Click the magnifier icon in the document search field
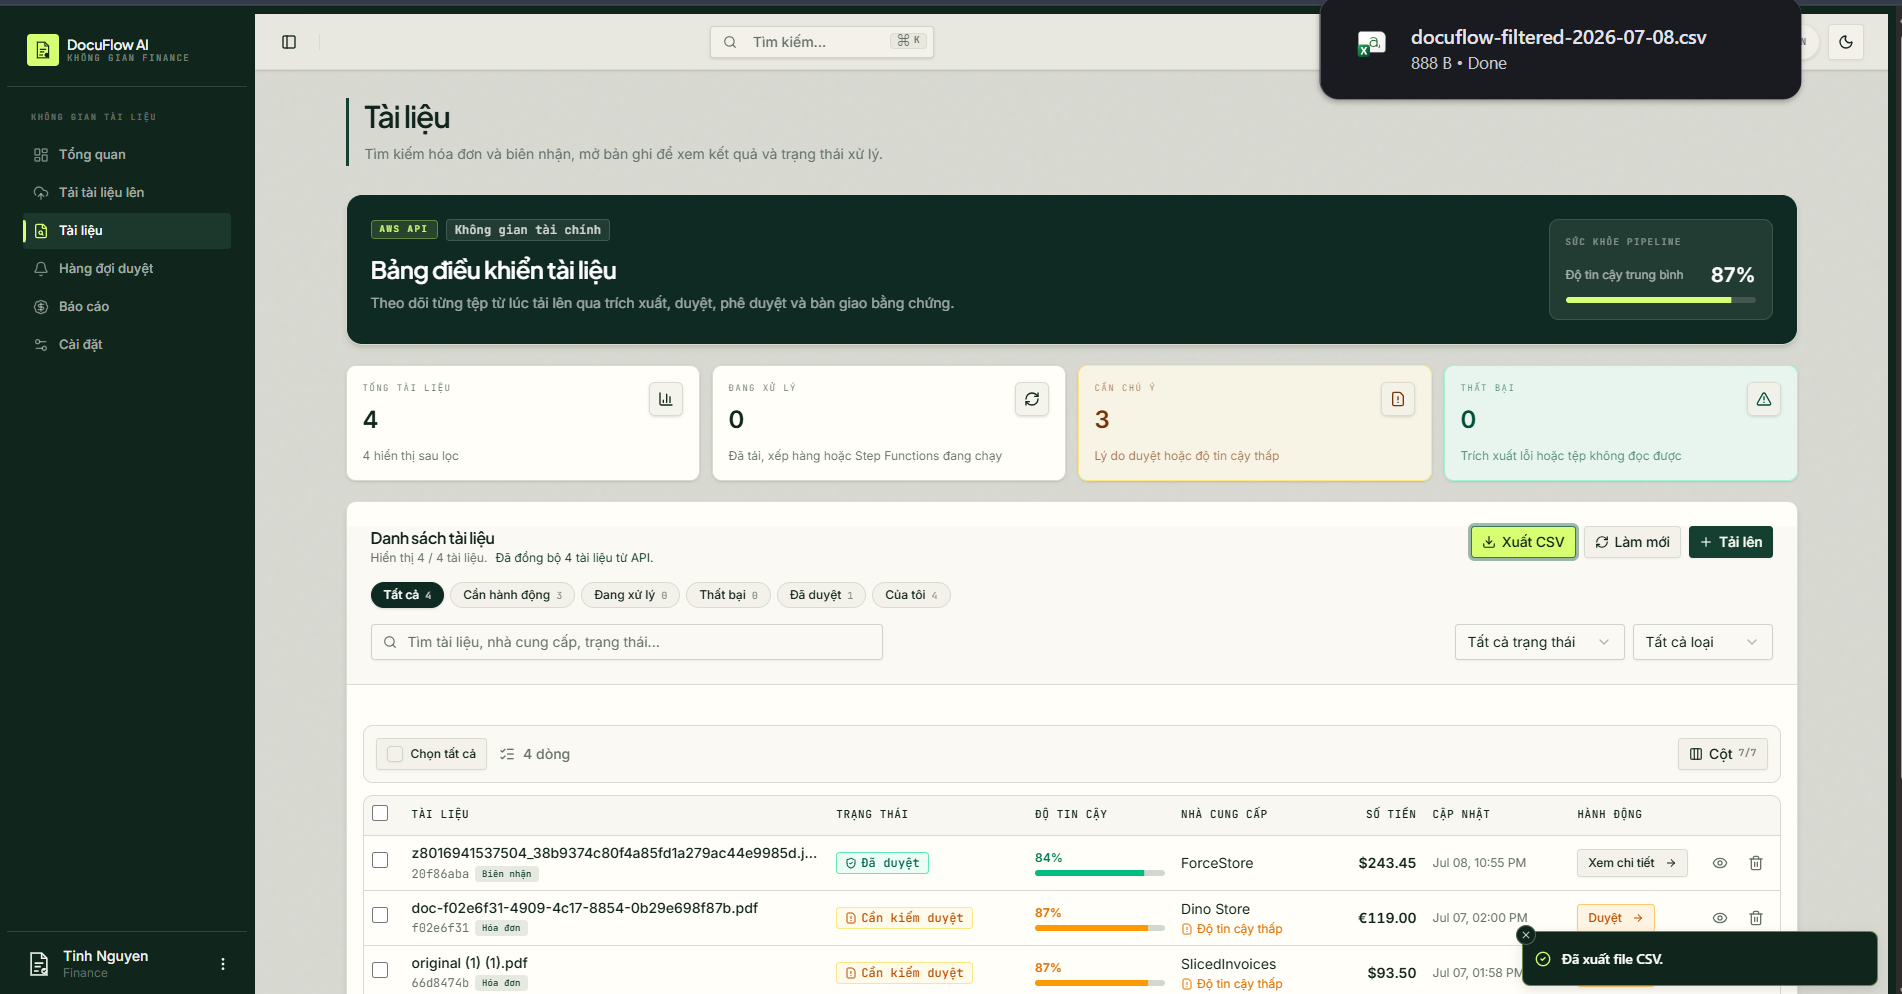1902x994 pixels. 390,642
